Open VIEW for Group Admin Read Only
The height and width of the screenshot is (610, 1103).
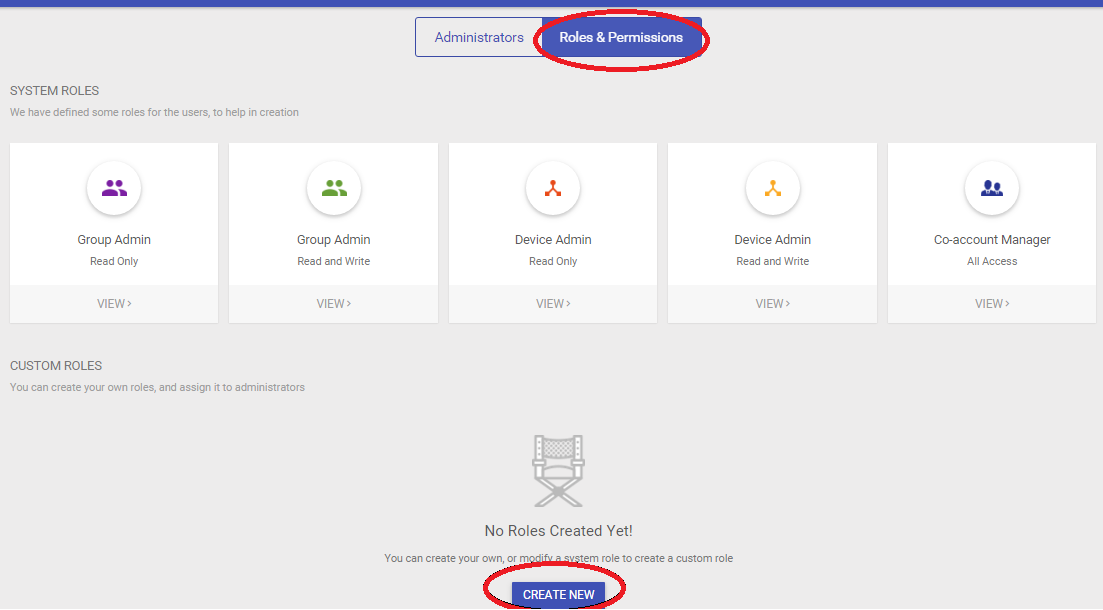(114, 304)
